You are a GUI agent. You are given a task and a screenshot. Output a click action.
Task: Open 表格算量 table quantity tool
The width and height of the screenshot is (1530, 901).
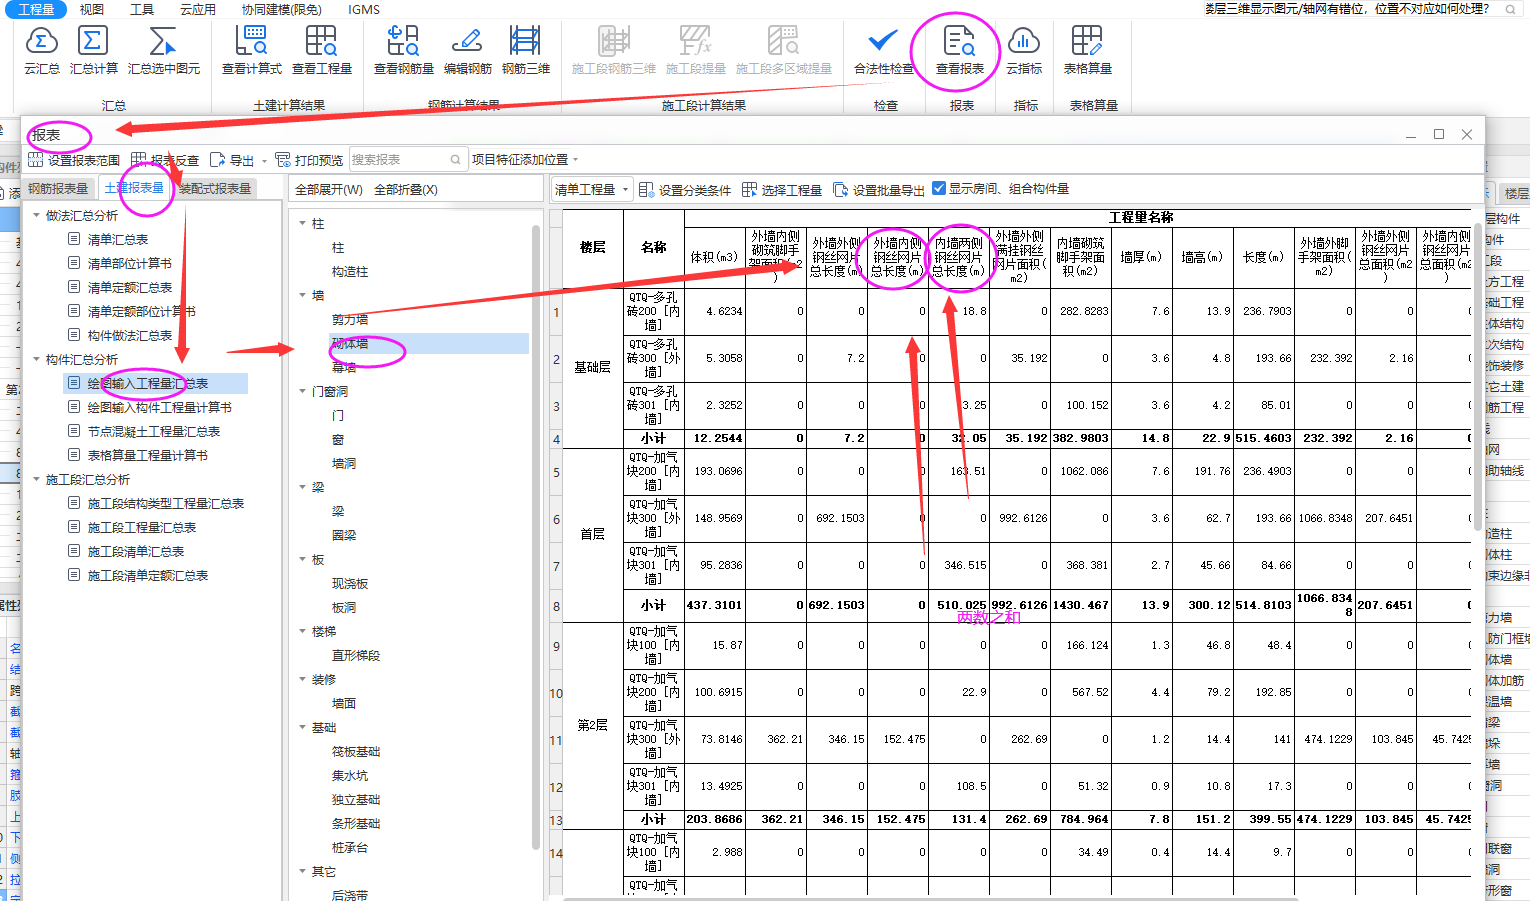point(1088,50)
